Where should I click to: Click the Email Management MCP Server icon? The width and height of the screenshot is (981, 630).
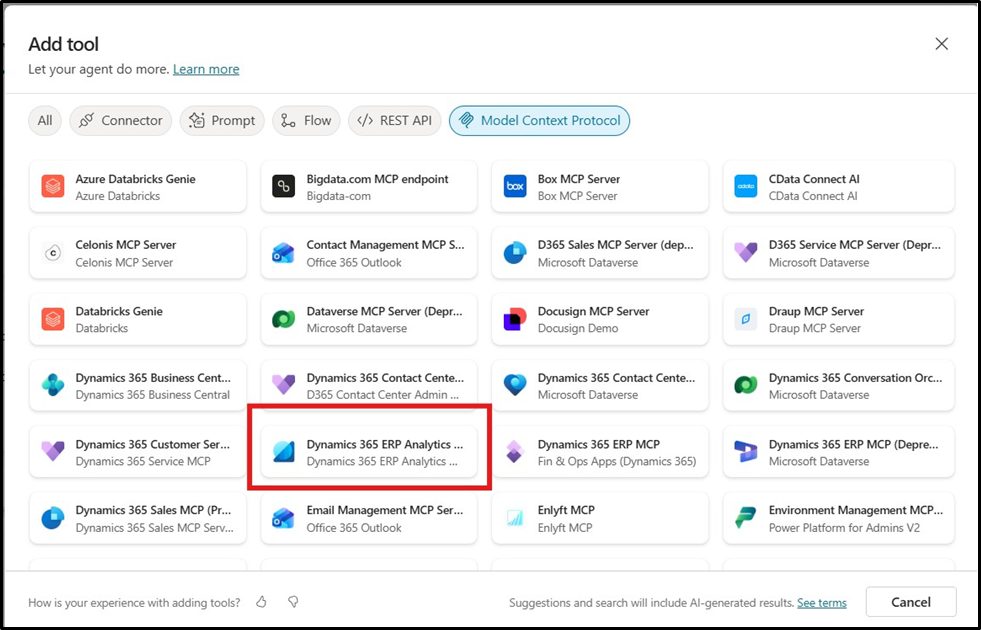[283, 518]
